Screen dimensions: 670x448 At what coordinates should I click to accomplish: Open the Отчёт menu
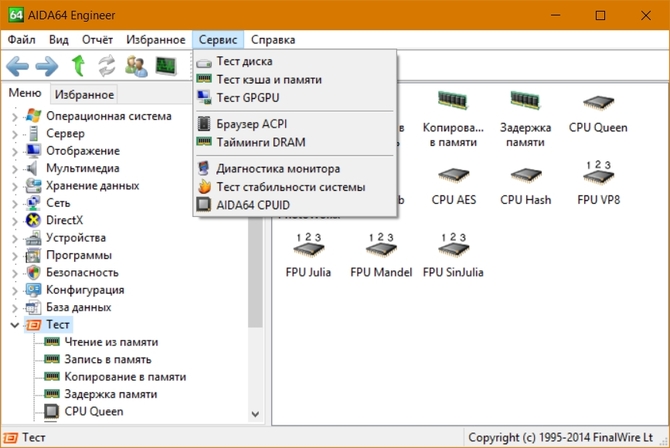point(97,40)
